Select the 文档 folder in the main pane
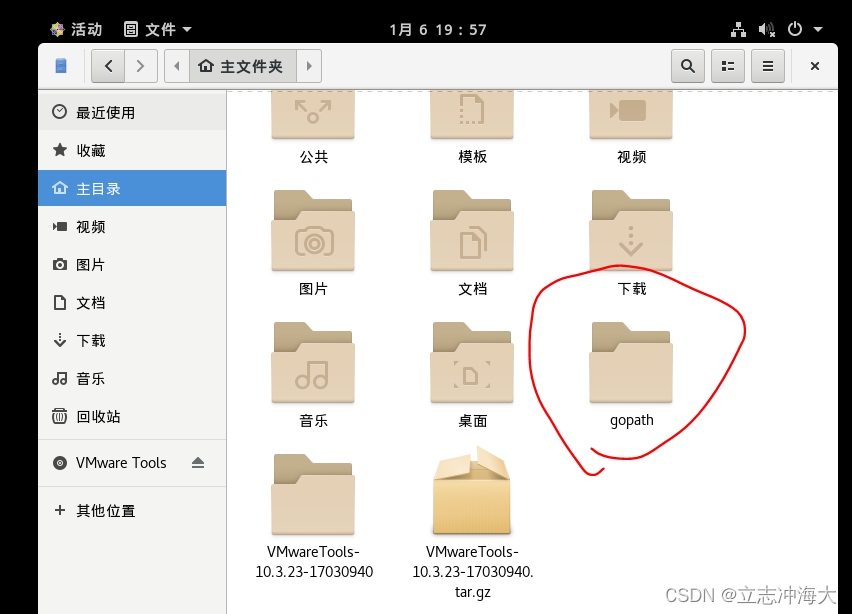Viewport: 852px width, 614px height. click(472, 230)
